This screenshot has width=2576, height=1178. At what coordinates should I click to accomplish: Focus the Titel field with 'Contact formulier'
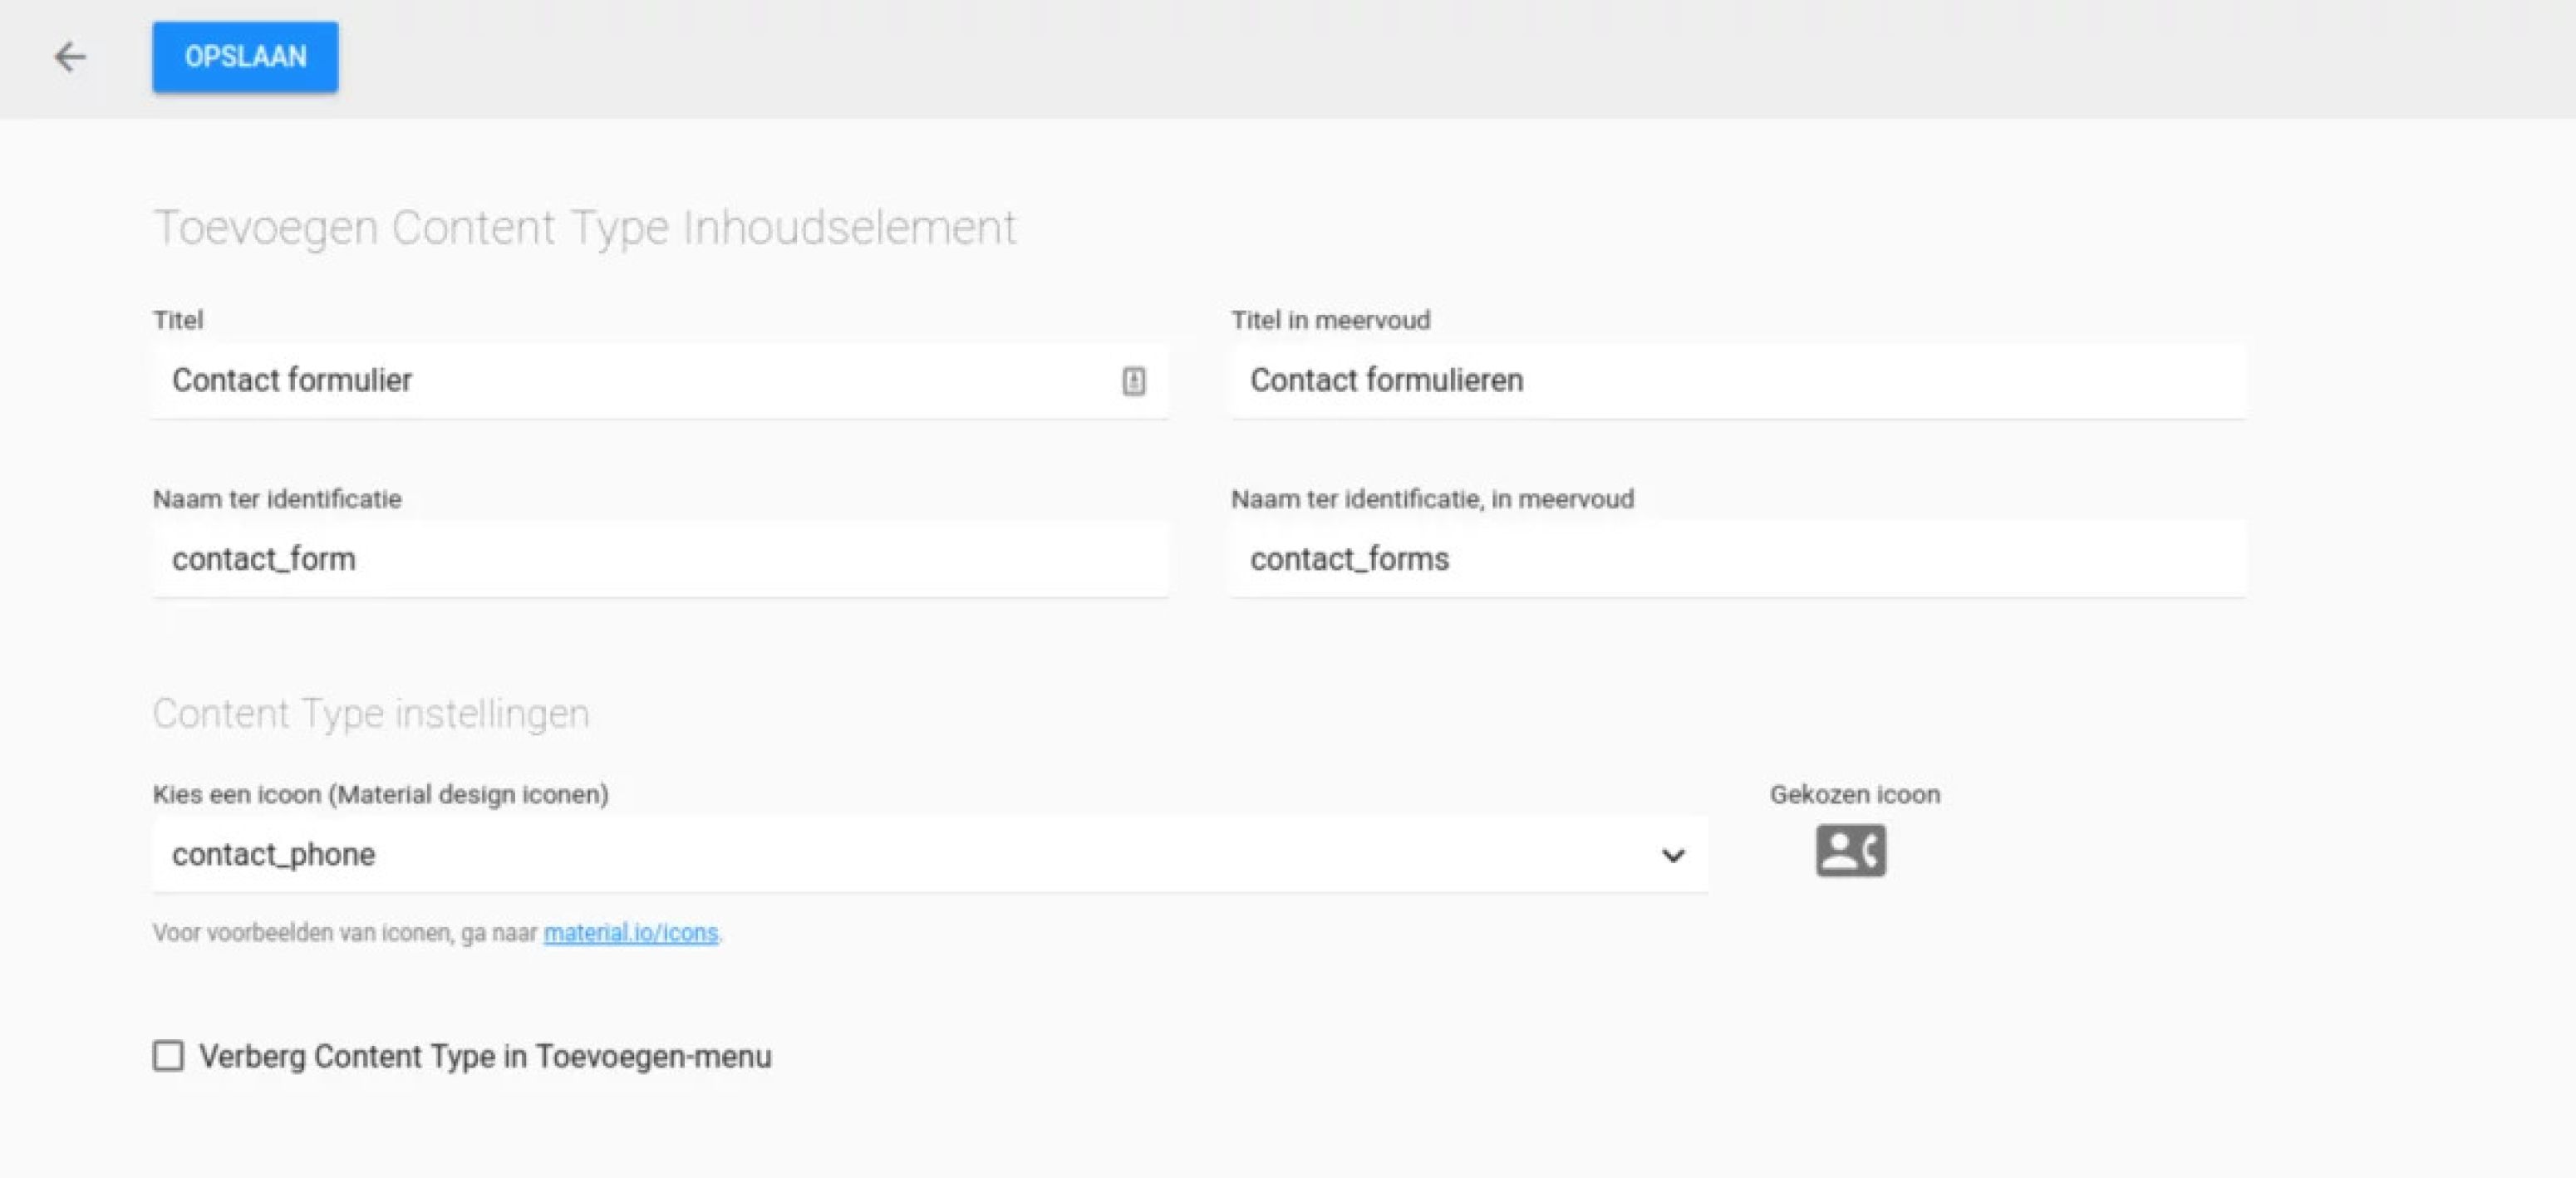(660, 381)
